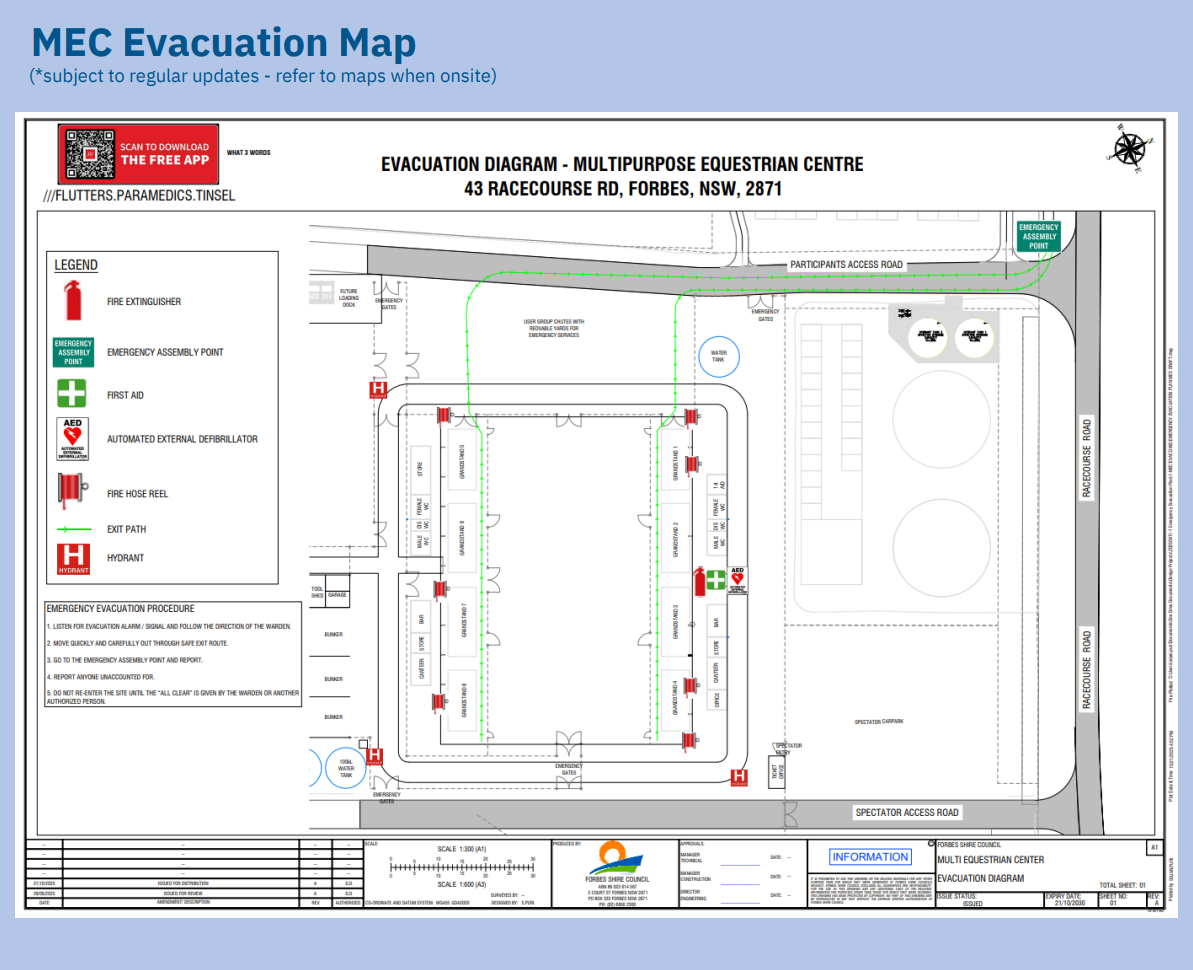Screen dimensions: 1193x970
Task: Click the scale bar ruler at bottom
Action: 462,867
